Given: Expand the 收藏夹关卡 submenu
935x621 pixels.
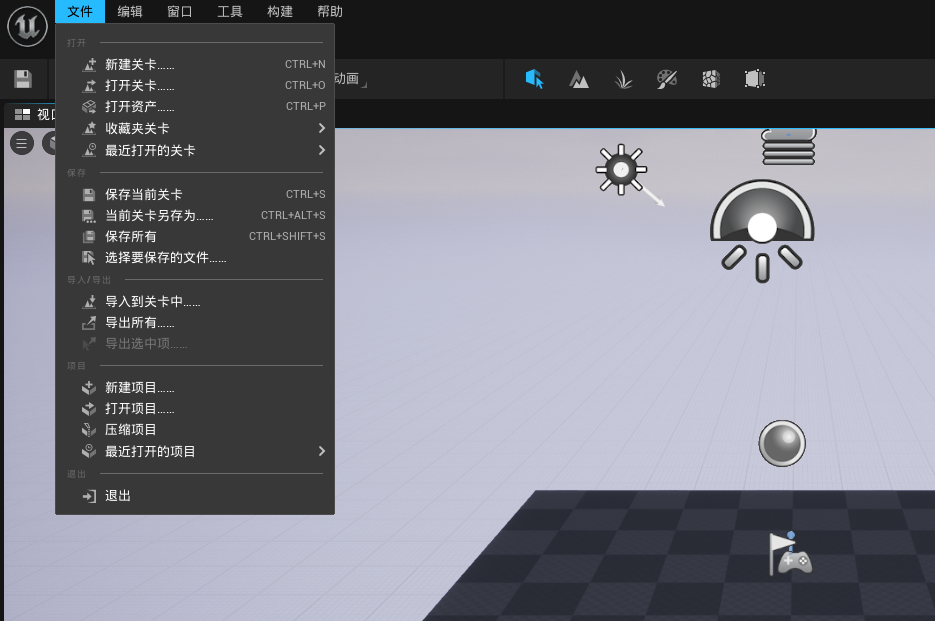Looking at the screenshot, I should point(195,128).
